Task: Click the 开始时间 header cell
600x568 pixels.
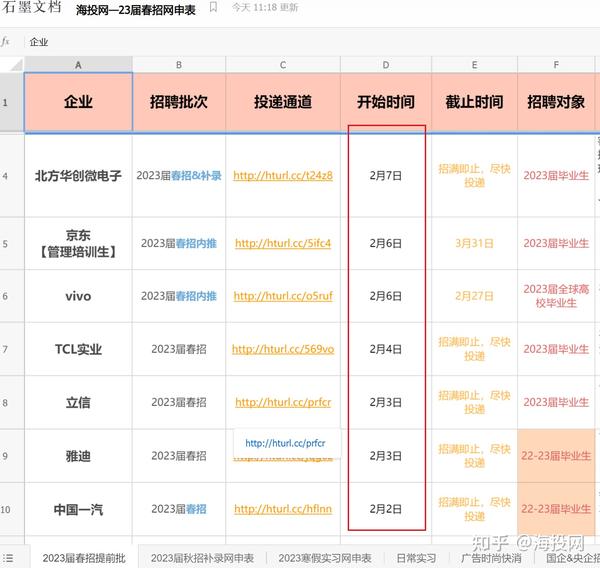Action: click(x=386, y=102)
